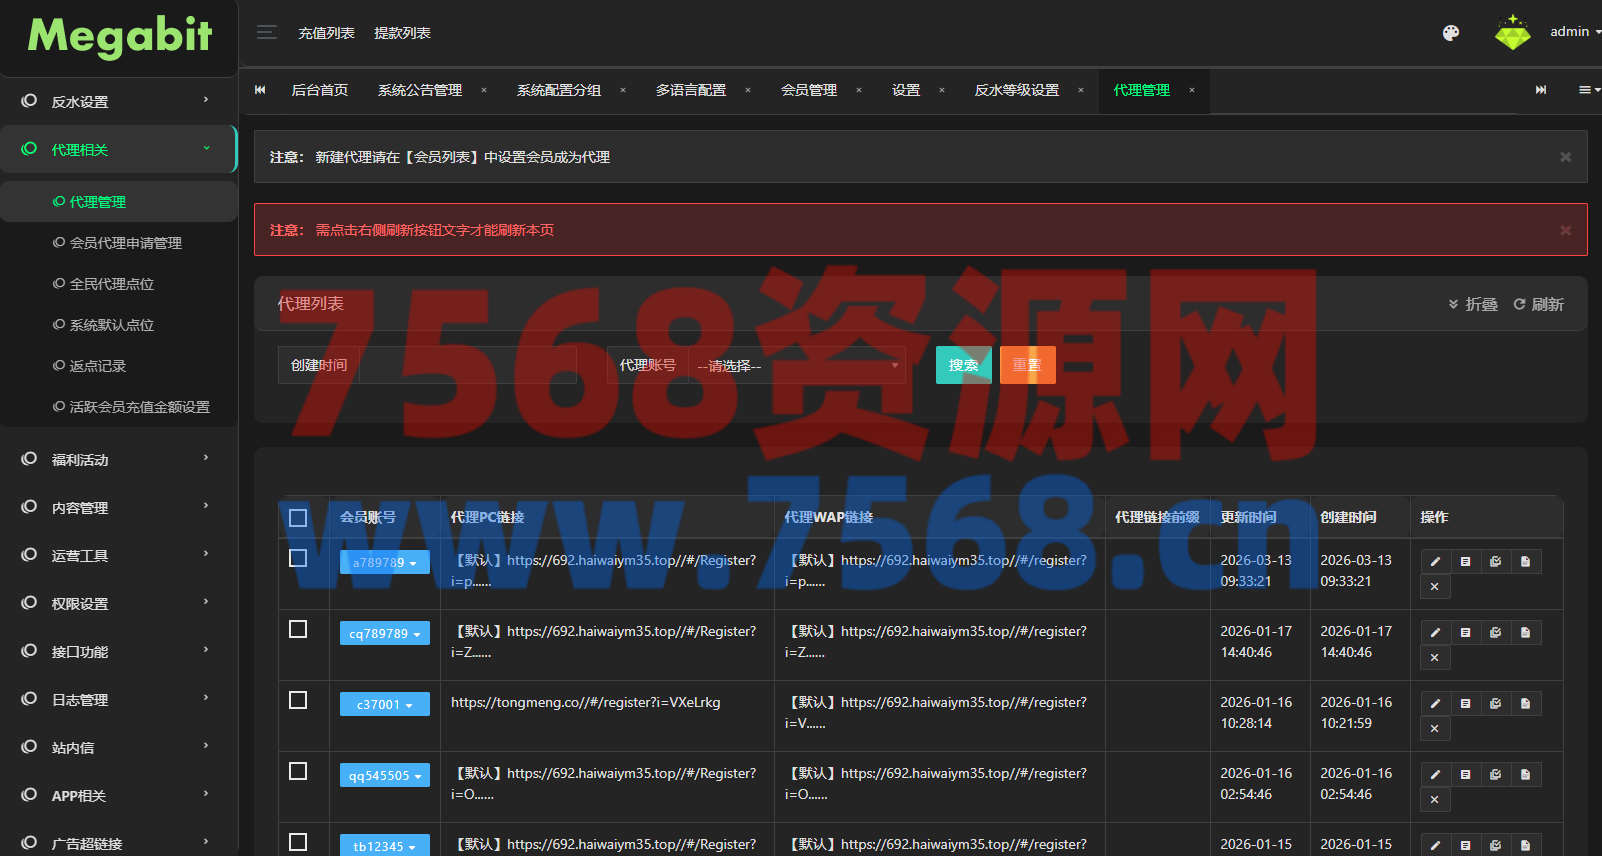
Task: Open the a789789 account dropdown button
Action: pos(384,563)
